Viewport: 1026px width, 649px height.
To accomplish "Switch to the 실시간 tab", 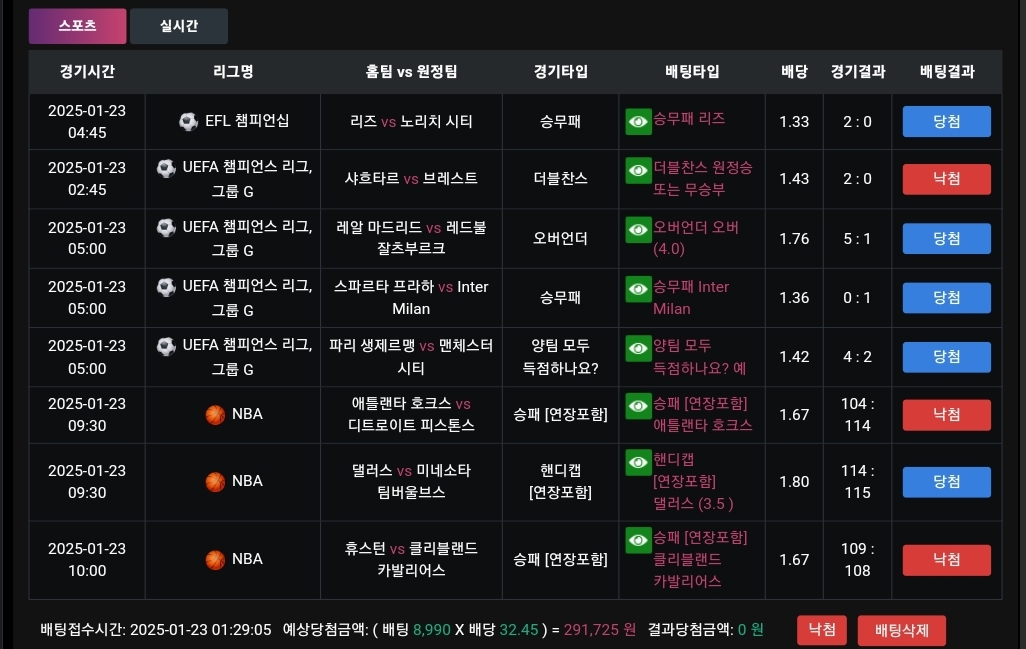I will click(x=179, y=26).
